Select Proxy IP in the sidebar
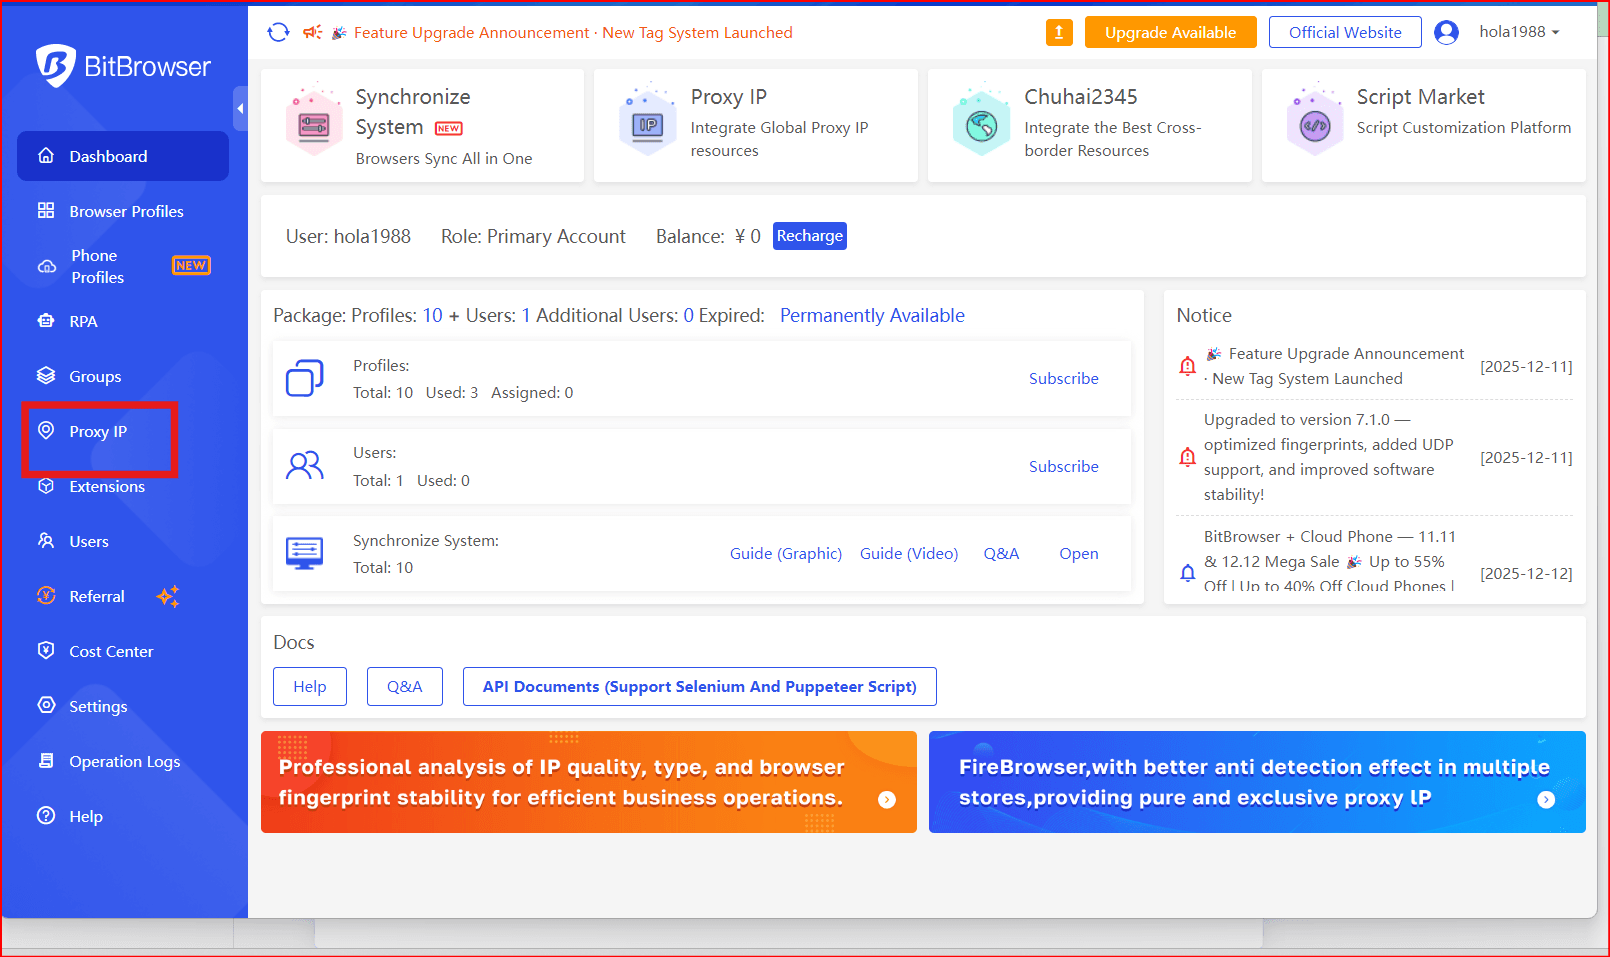The image size is (1610, 957). tap(98, 432)
